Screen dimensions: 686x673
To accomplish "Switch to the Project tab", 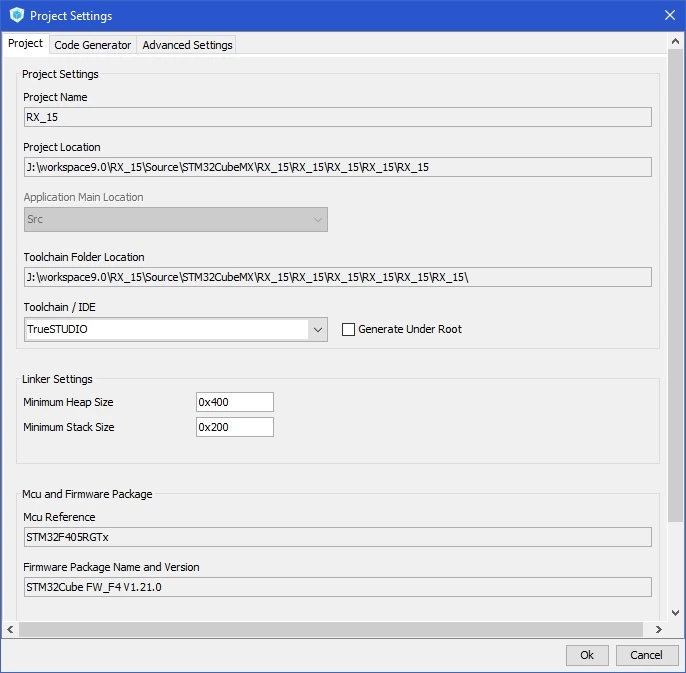I will click(x=25, y=43).
